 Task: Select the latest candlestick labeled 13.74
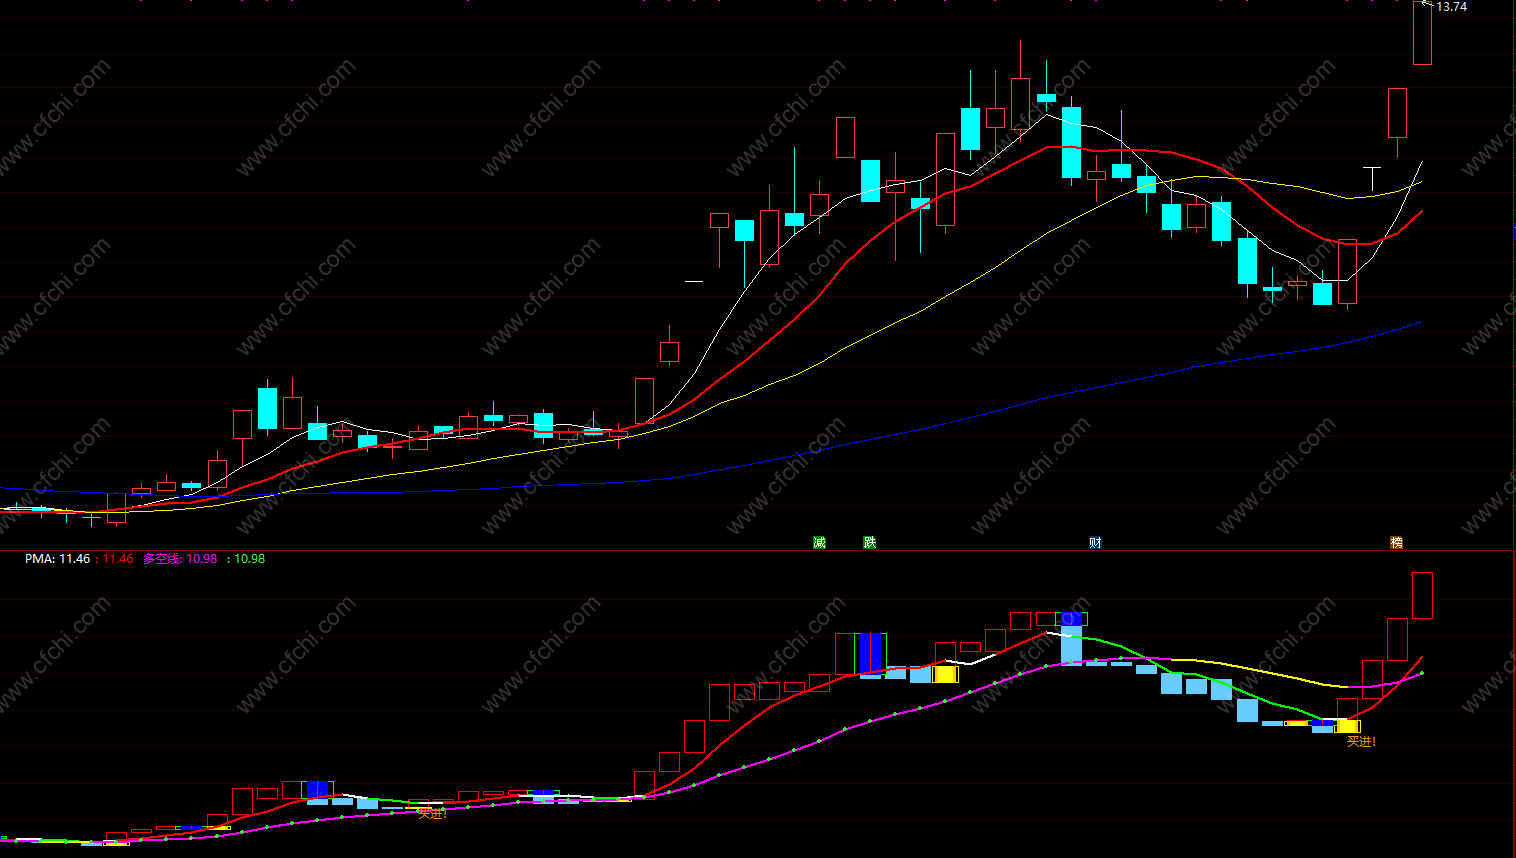pos(1422,34)
